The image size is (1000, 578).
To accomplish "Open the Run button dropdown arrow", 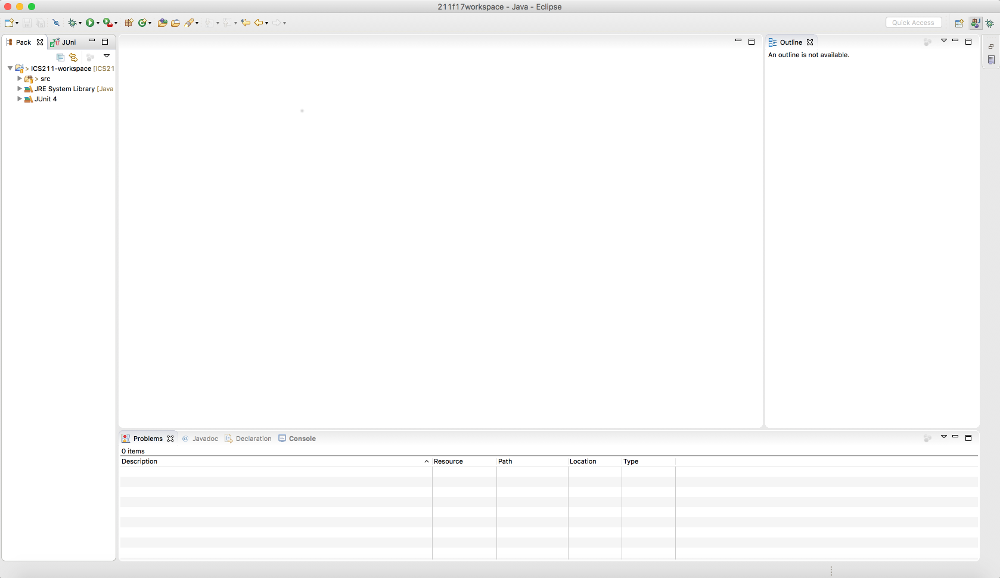I will pyautogui.click(x=98, y=23).
